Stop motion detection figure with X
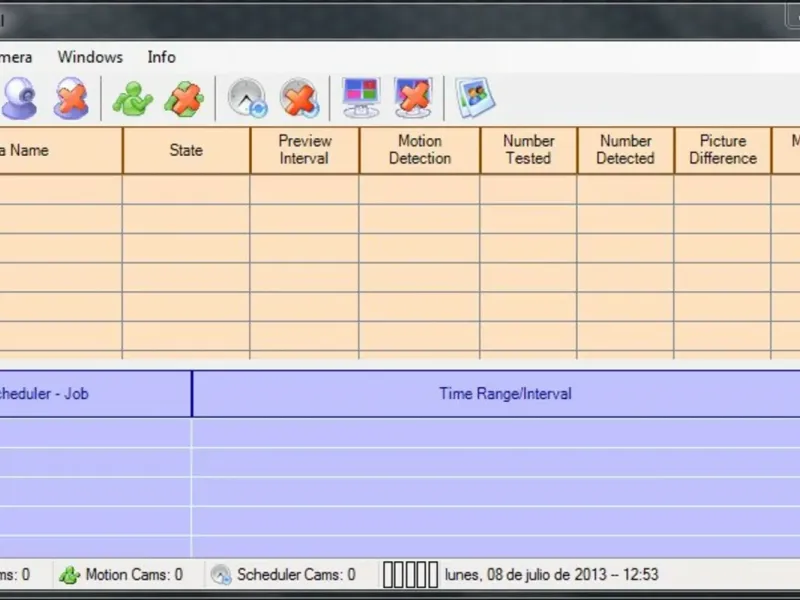This screenshot has width=800, height=600. (x=184, y=98)
